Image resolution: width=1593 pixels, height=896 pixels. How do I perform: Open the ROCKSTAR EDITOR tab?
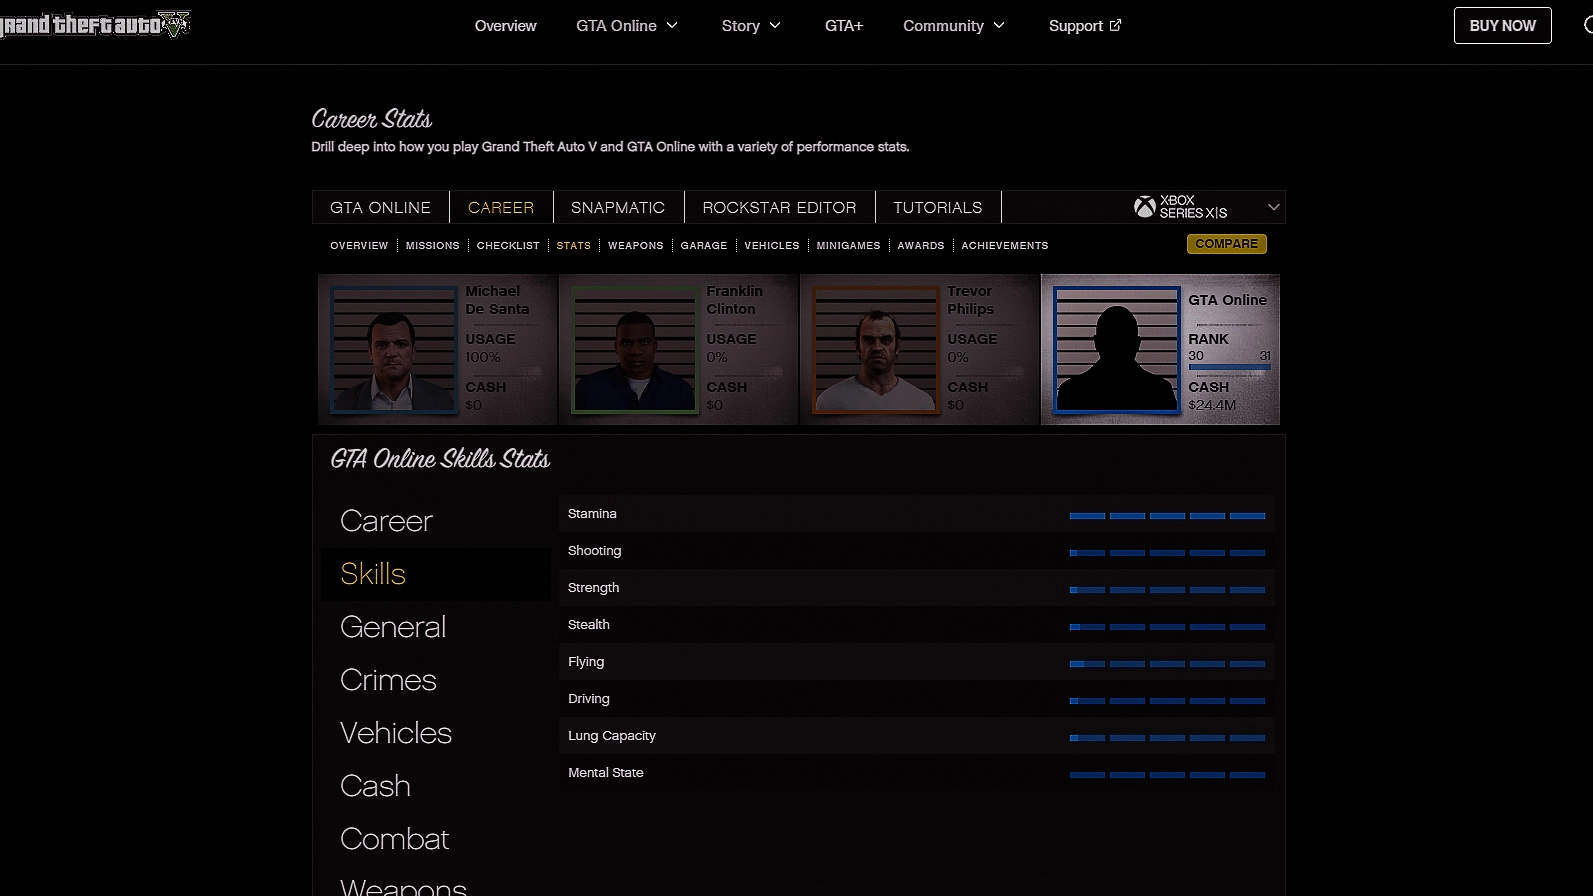click(x=779, y=207)
